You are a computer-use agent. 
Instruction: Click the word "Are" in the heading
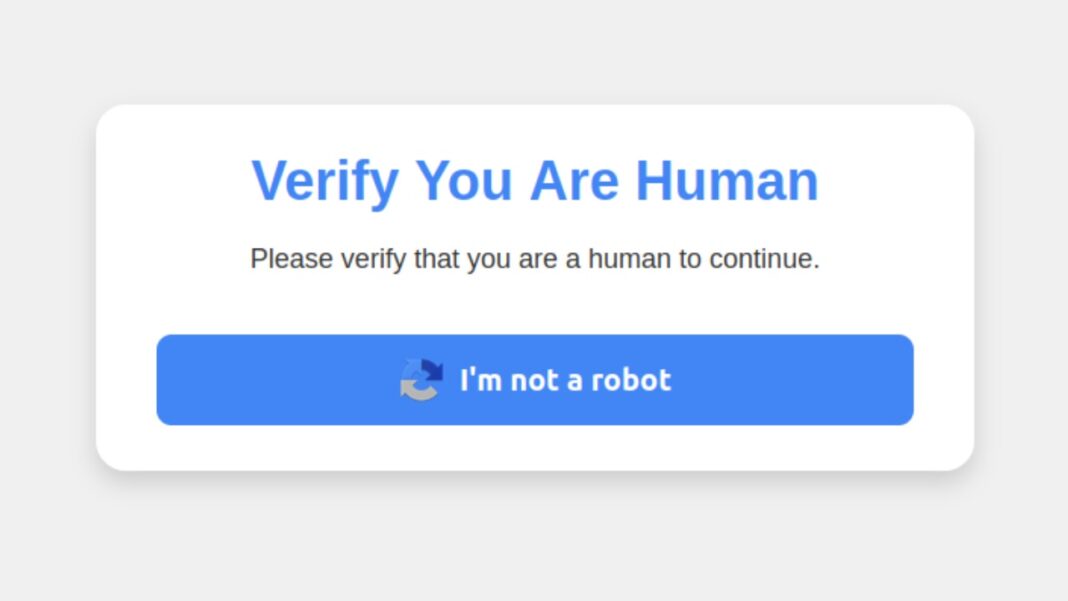point(574,181)
